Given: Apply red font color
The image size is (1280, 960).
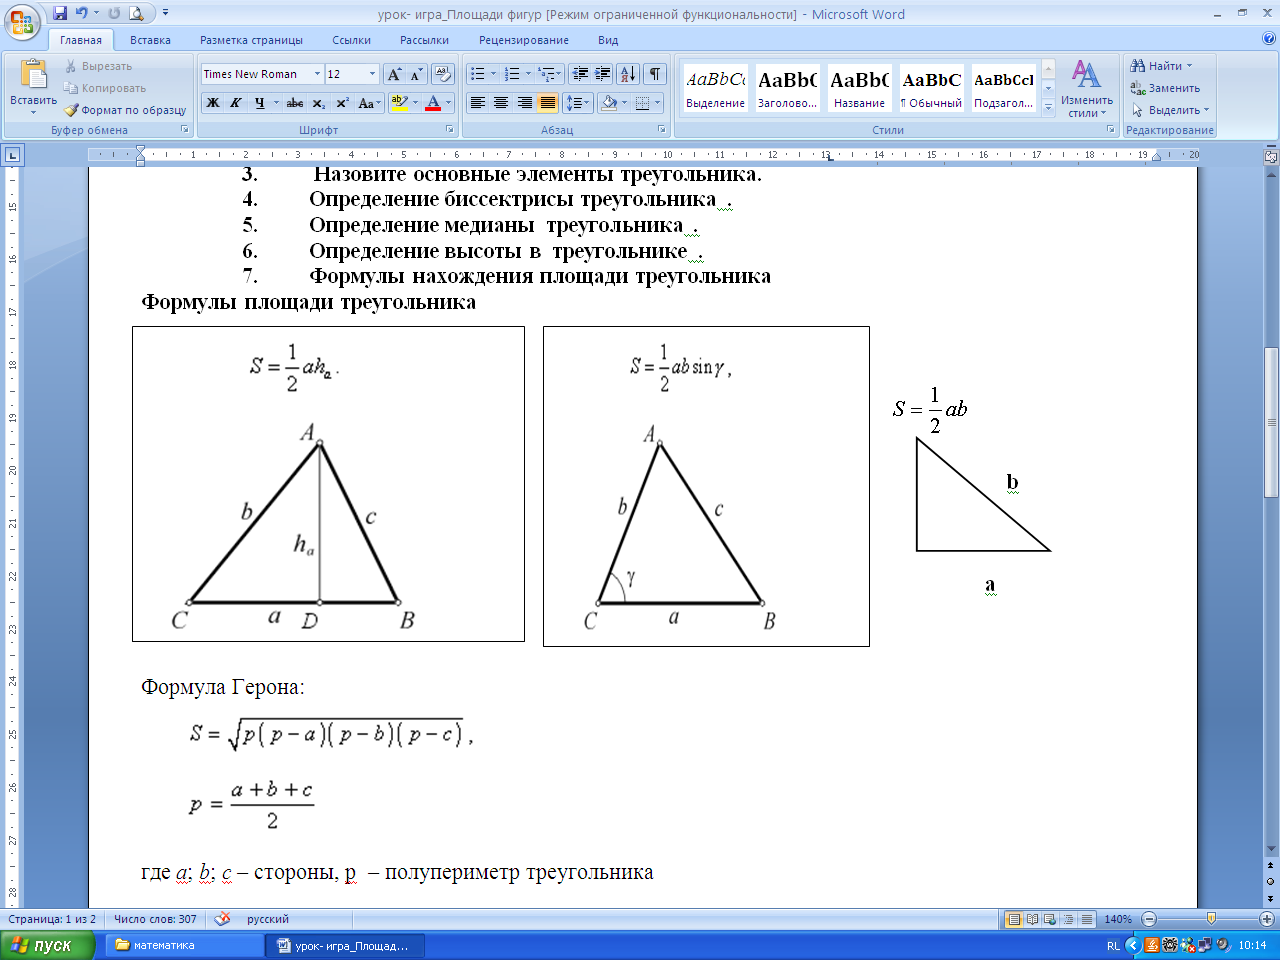Looking at the screenshot, I should [x=432, y=103].
